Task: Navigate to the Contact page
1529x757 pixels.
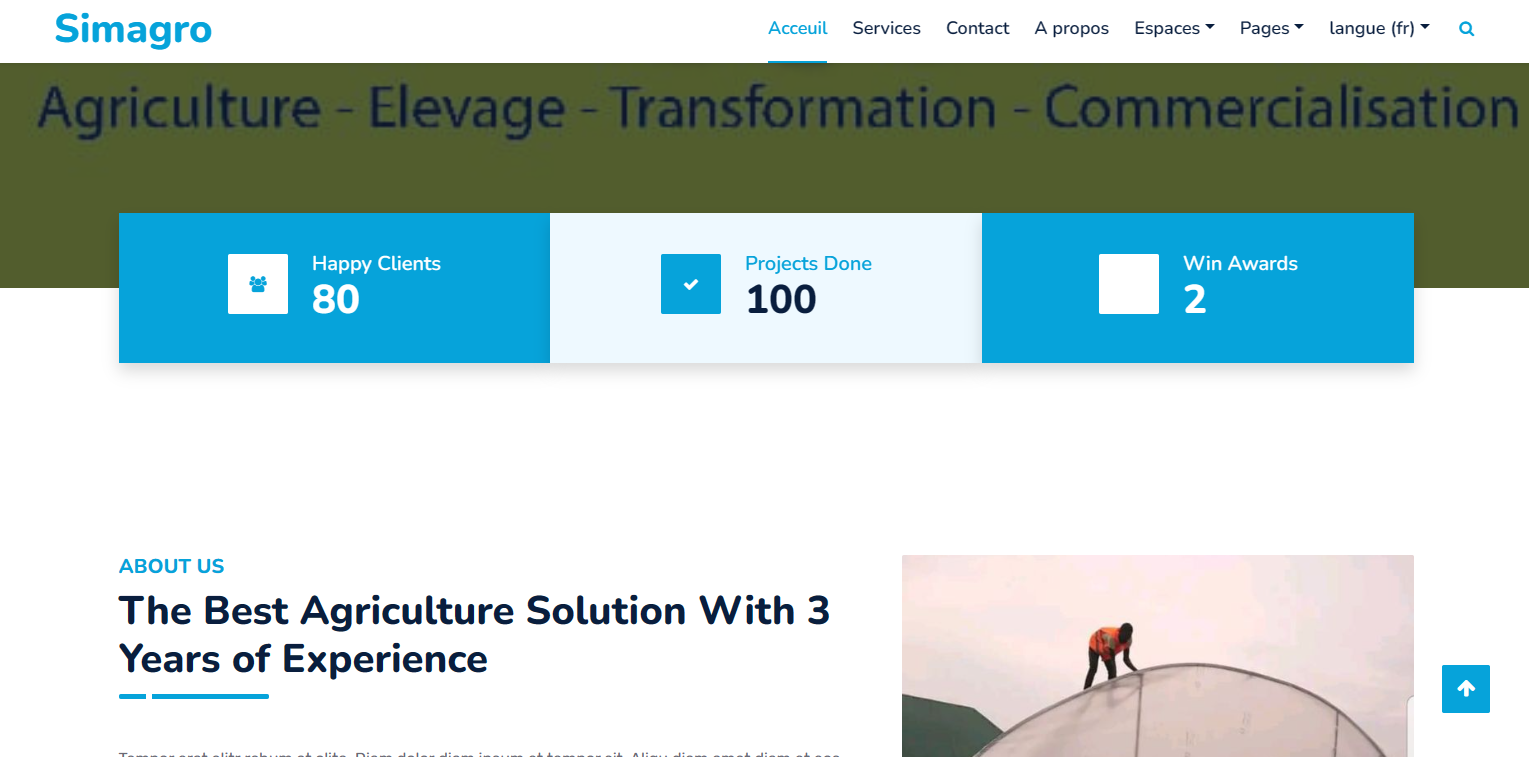Action: point(977,29)
